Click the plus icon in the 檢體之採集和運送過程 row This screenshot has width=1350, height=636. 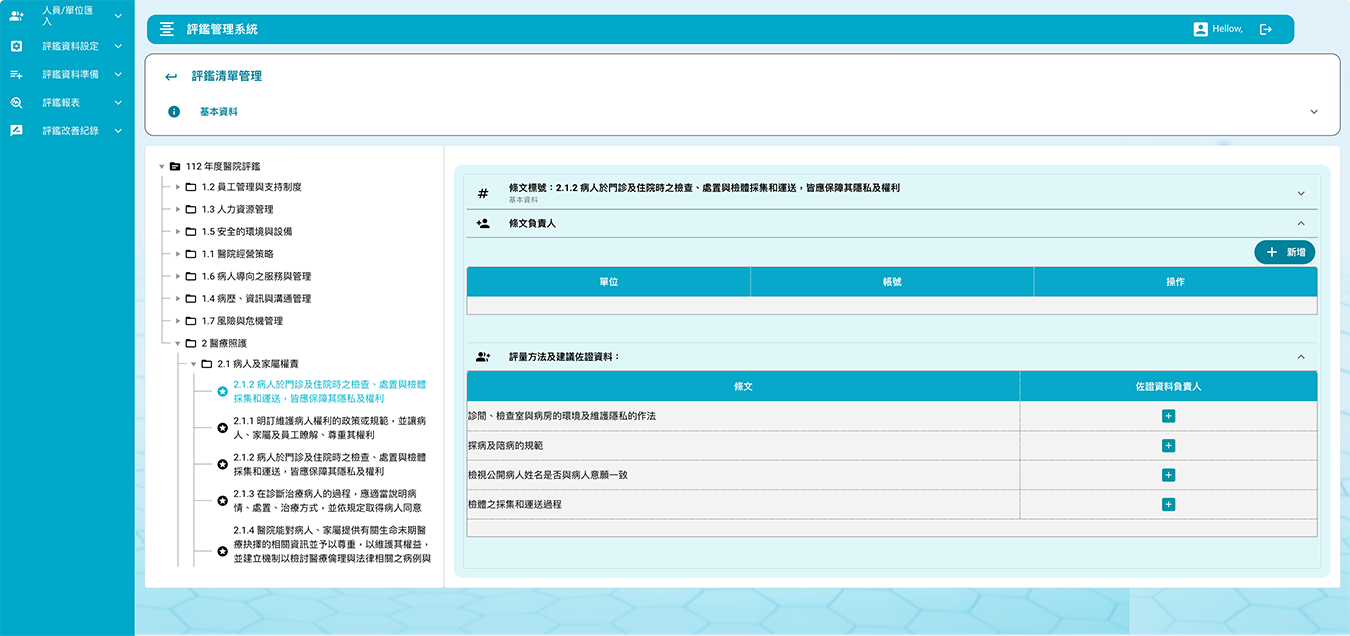tap(1168, 505)
